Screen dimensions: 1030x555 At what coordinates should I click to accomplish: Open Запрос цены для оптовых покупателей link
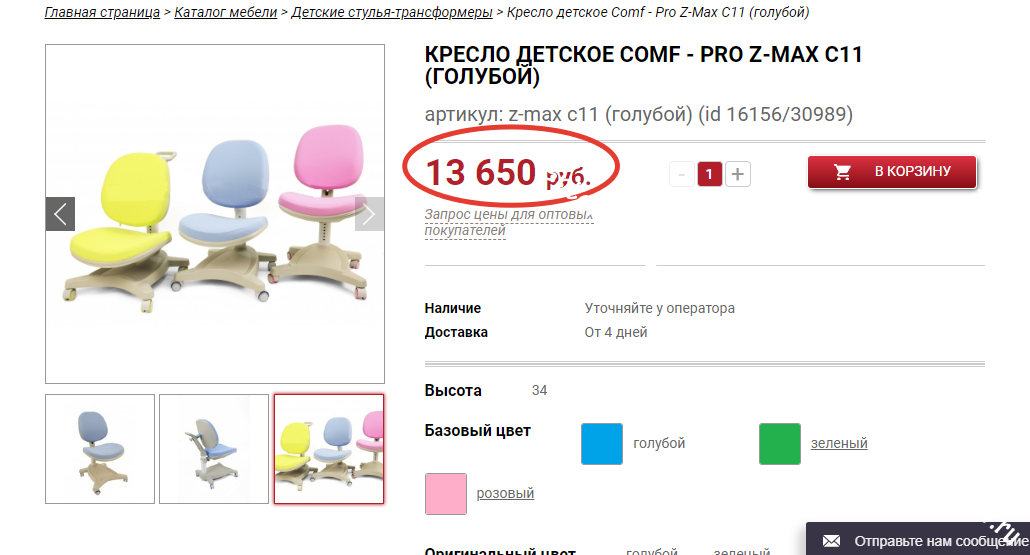[x=508, y=222]
